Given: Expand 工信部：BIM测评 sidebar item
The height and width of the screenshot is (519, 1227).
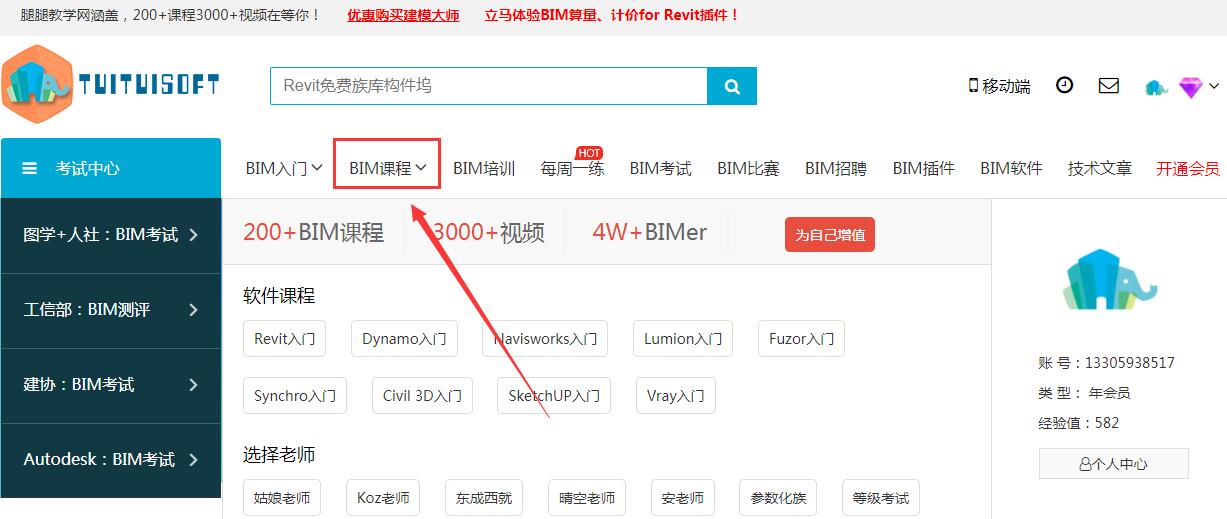Looking at the screenshot, I should (111, 310).
